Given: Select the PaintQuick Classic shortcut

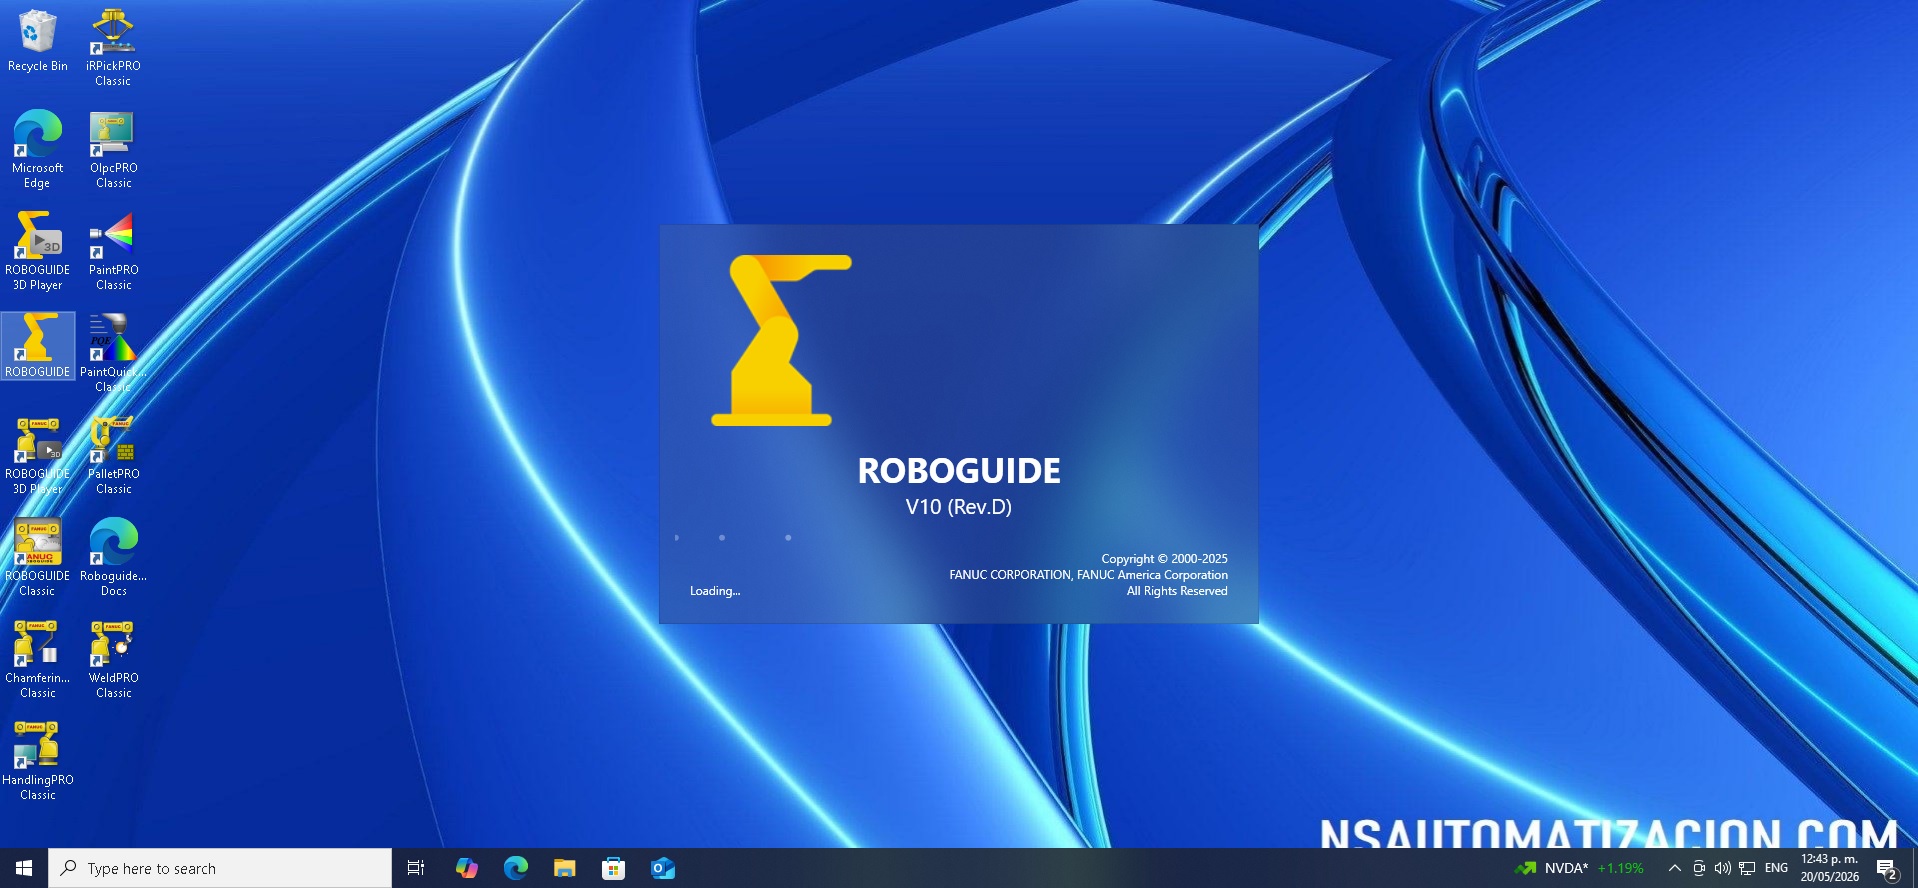Looking at the screenshot, I should point(113,353).
